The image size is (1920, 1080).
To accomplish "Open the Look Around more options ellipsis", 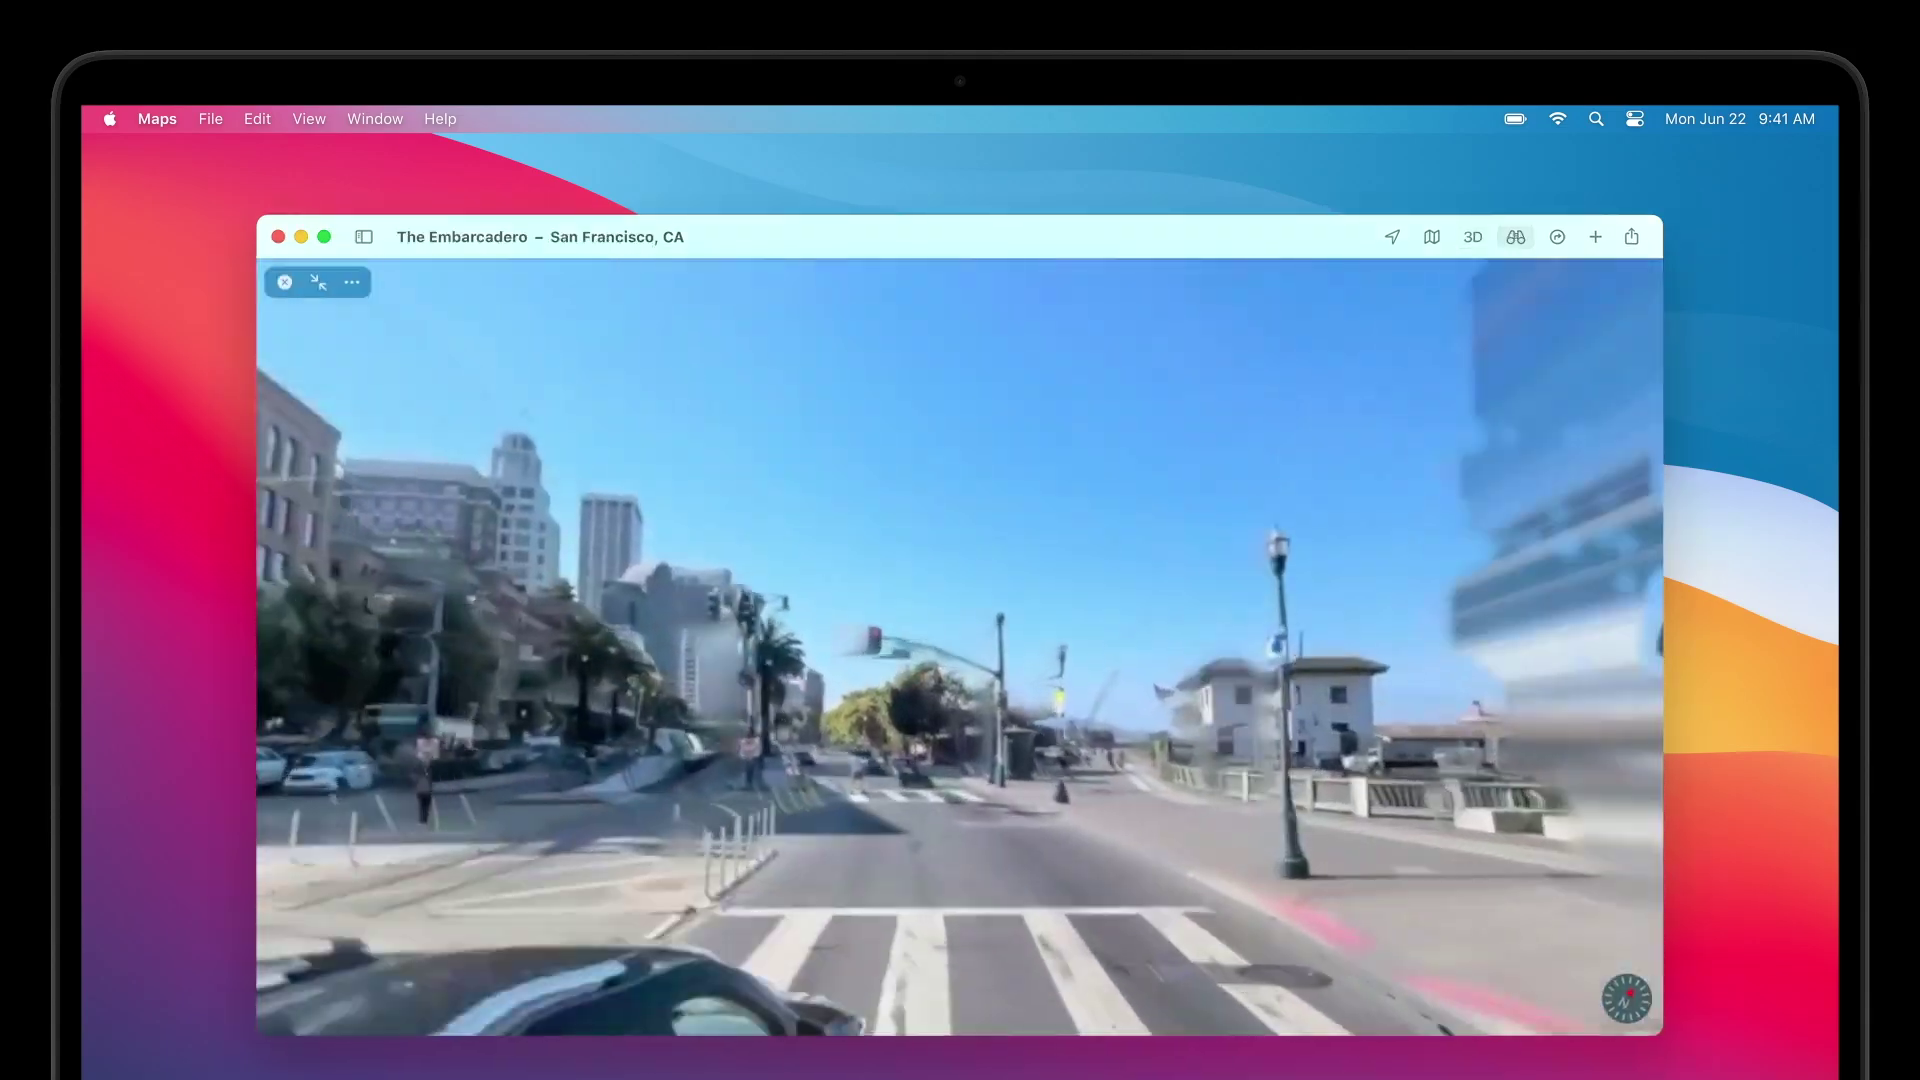I will [352, 282].
